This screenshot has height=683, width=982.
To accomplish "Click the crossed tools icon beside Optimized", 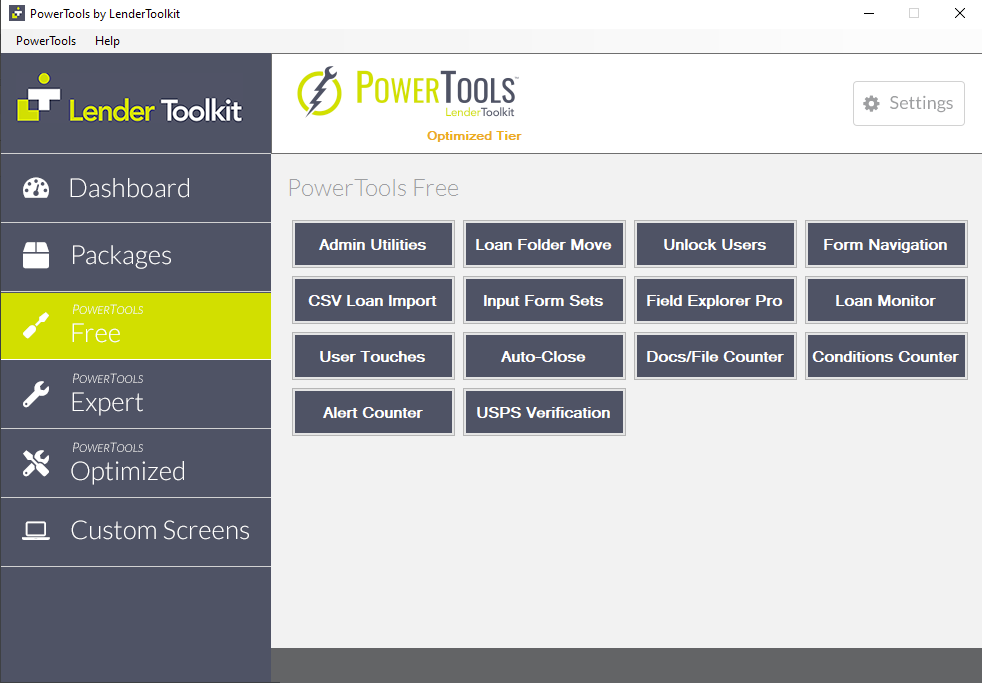I will point(36,463).
